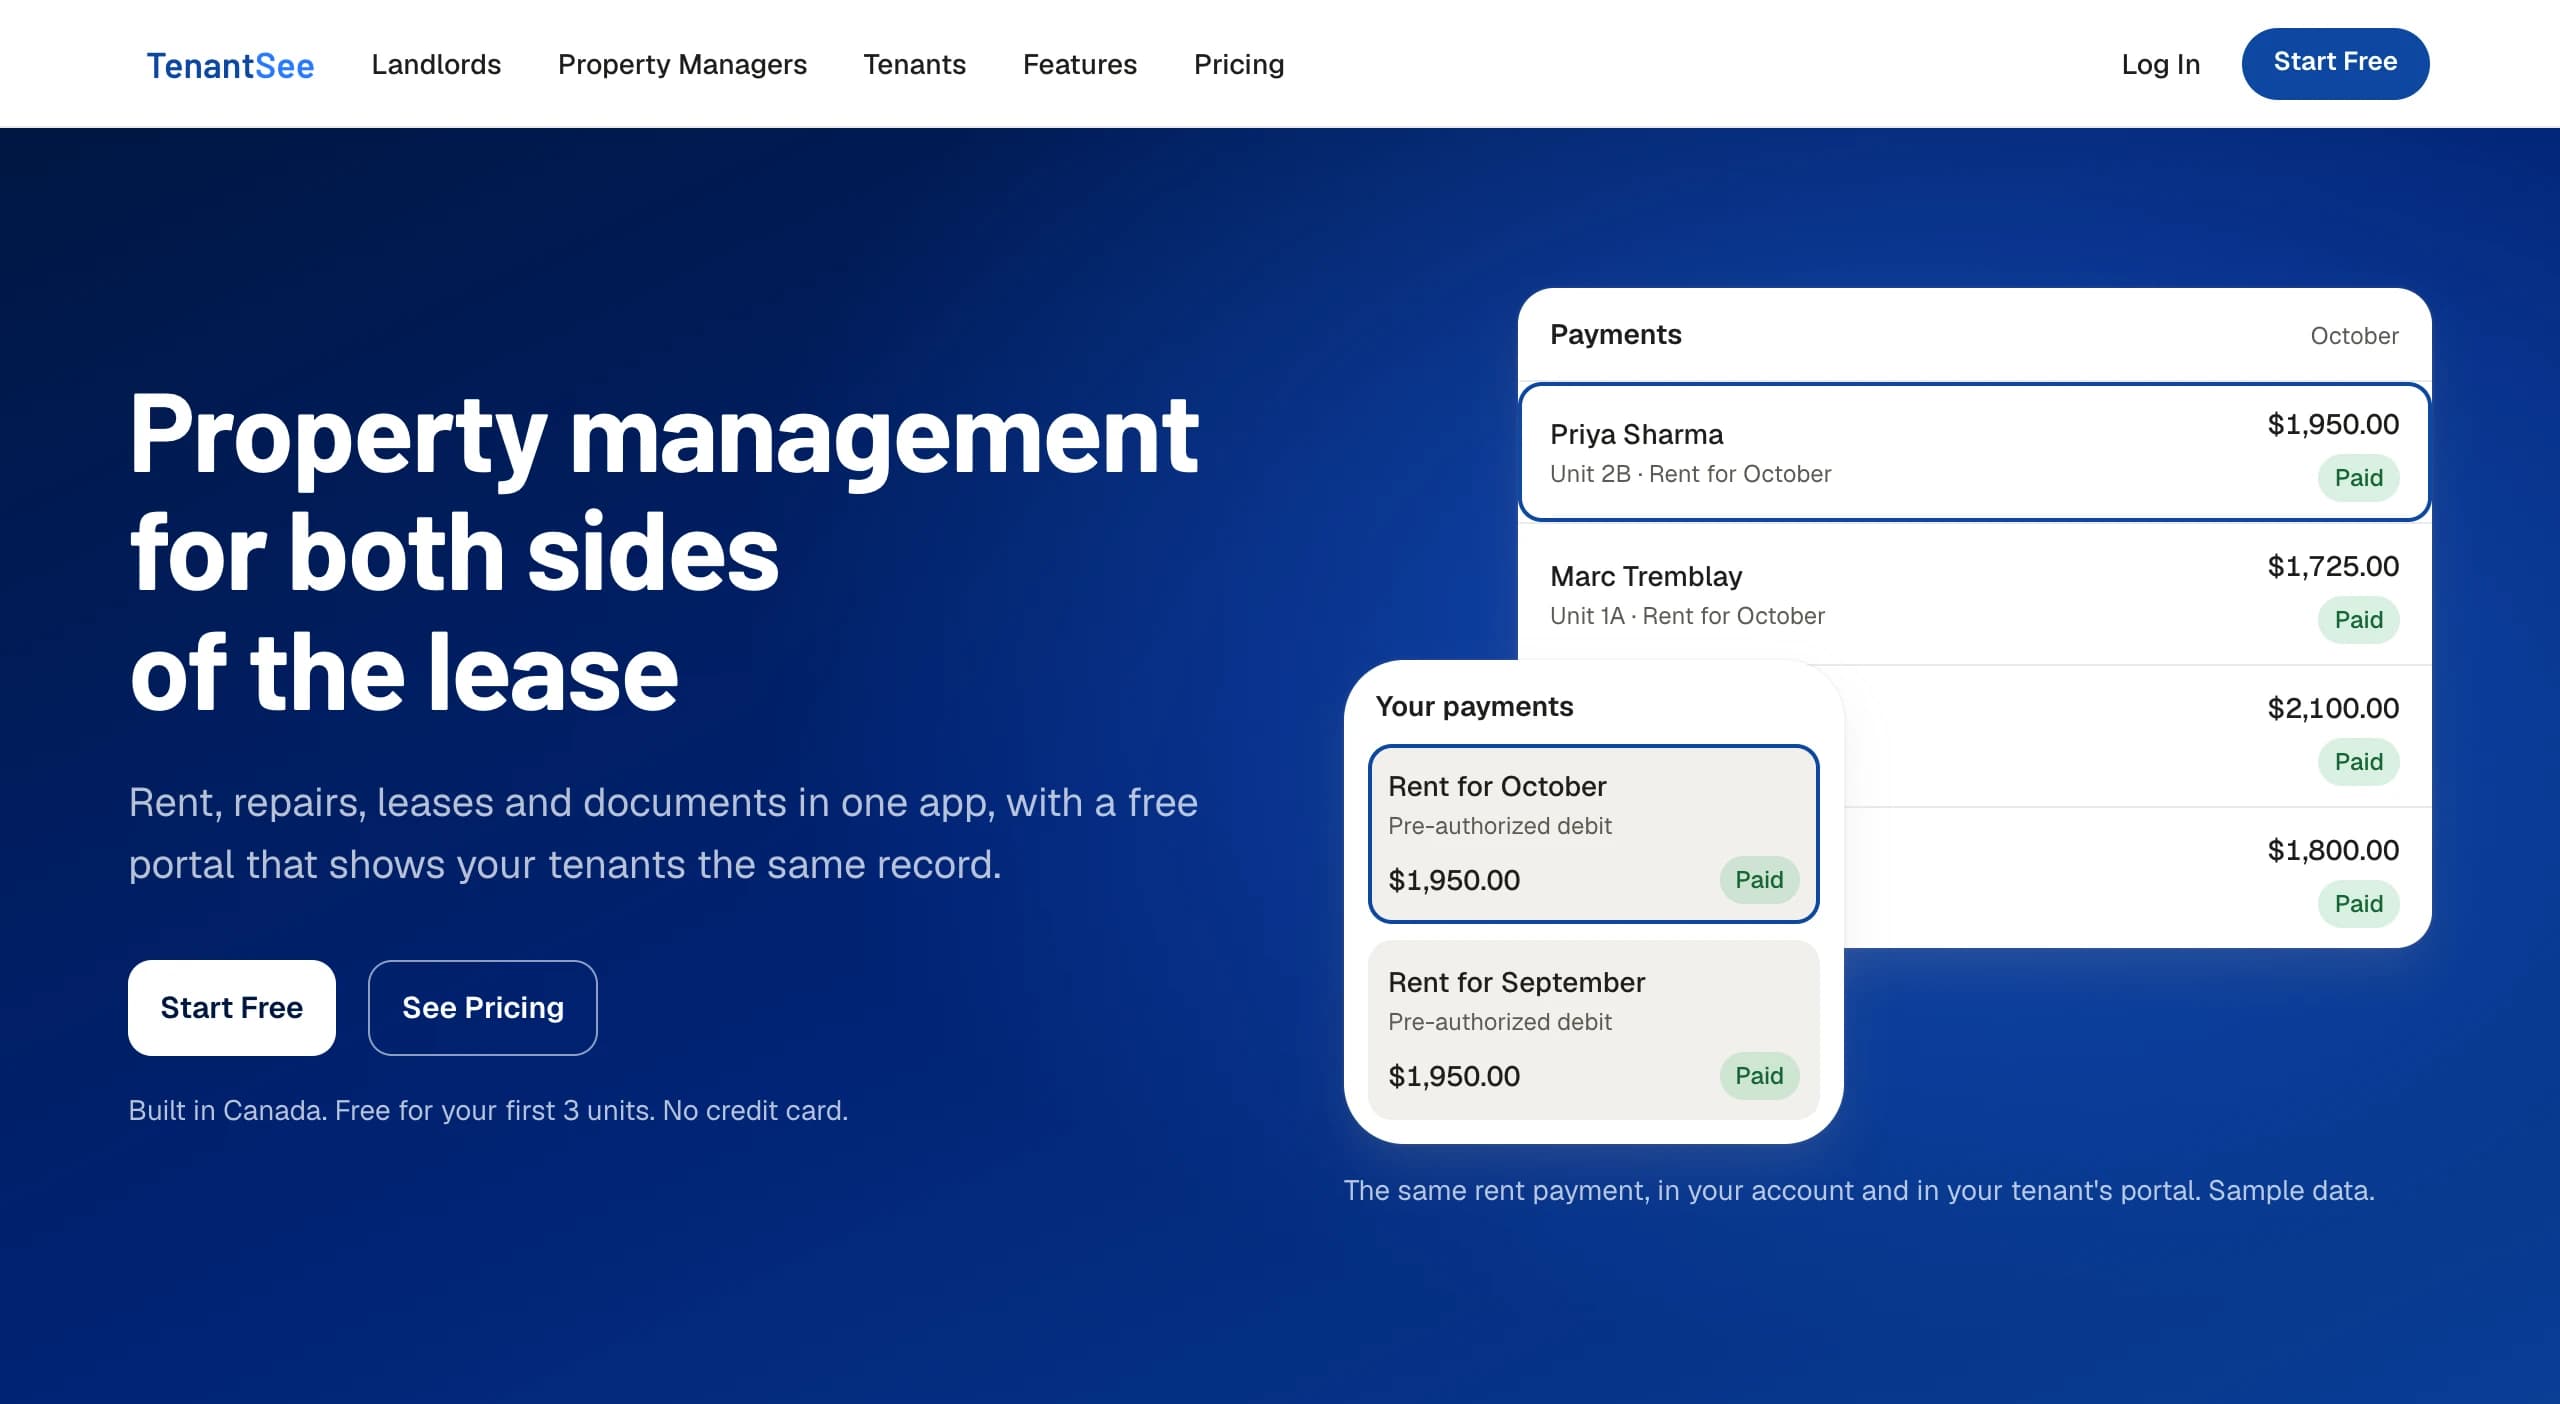Select the Tenants navigation link

pos(914,64)
